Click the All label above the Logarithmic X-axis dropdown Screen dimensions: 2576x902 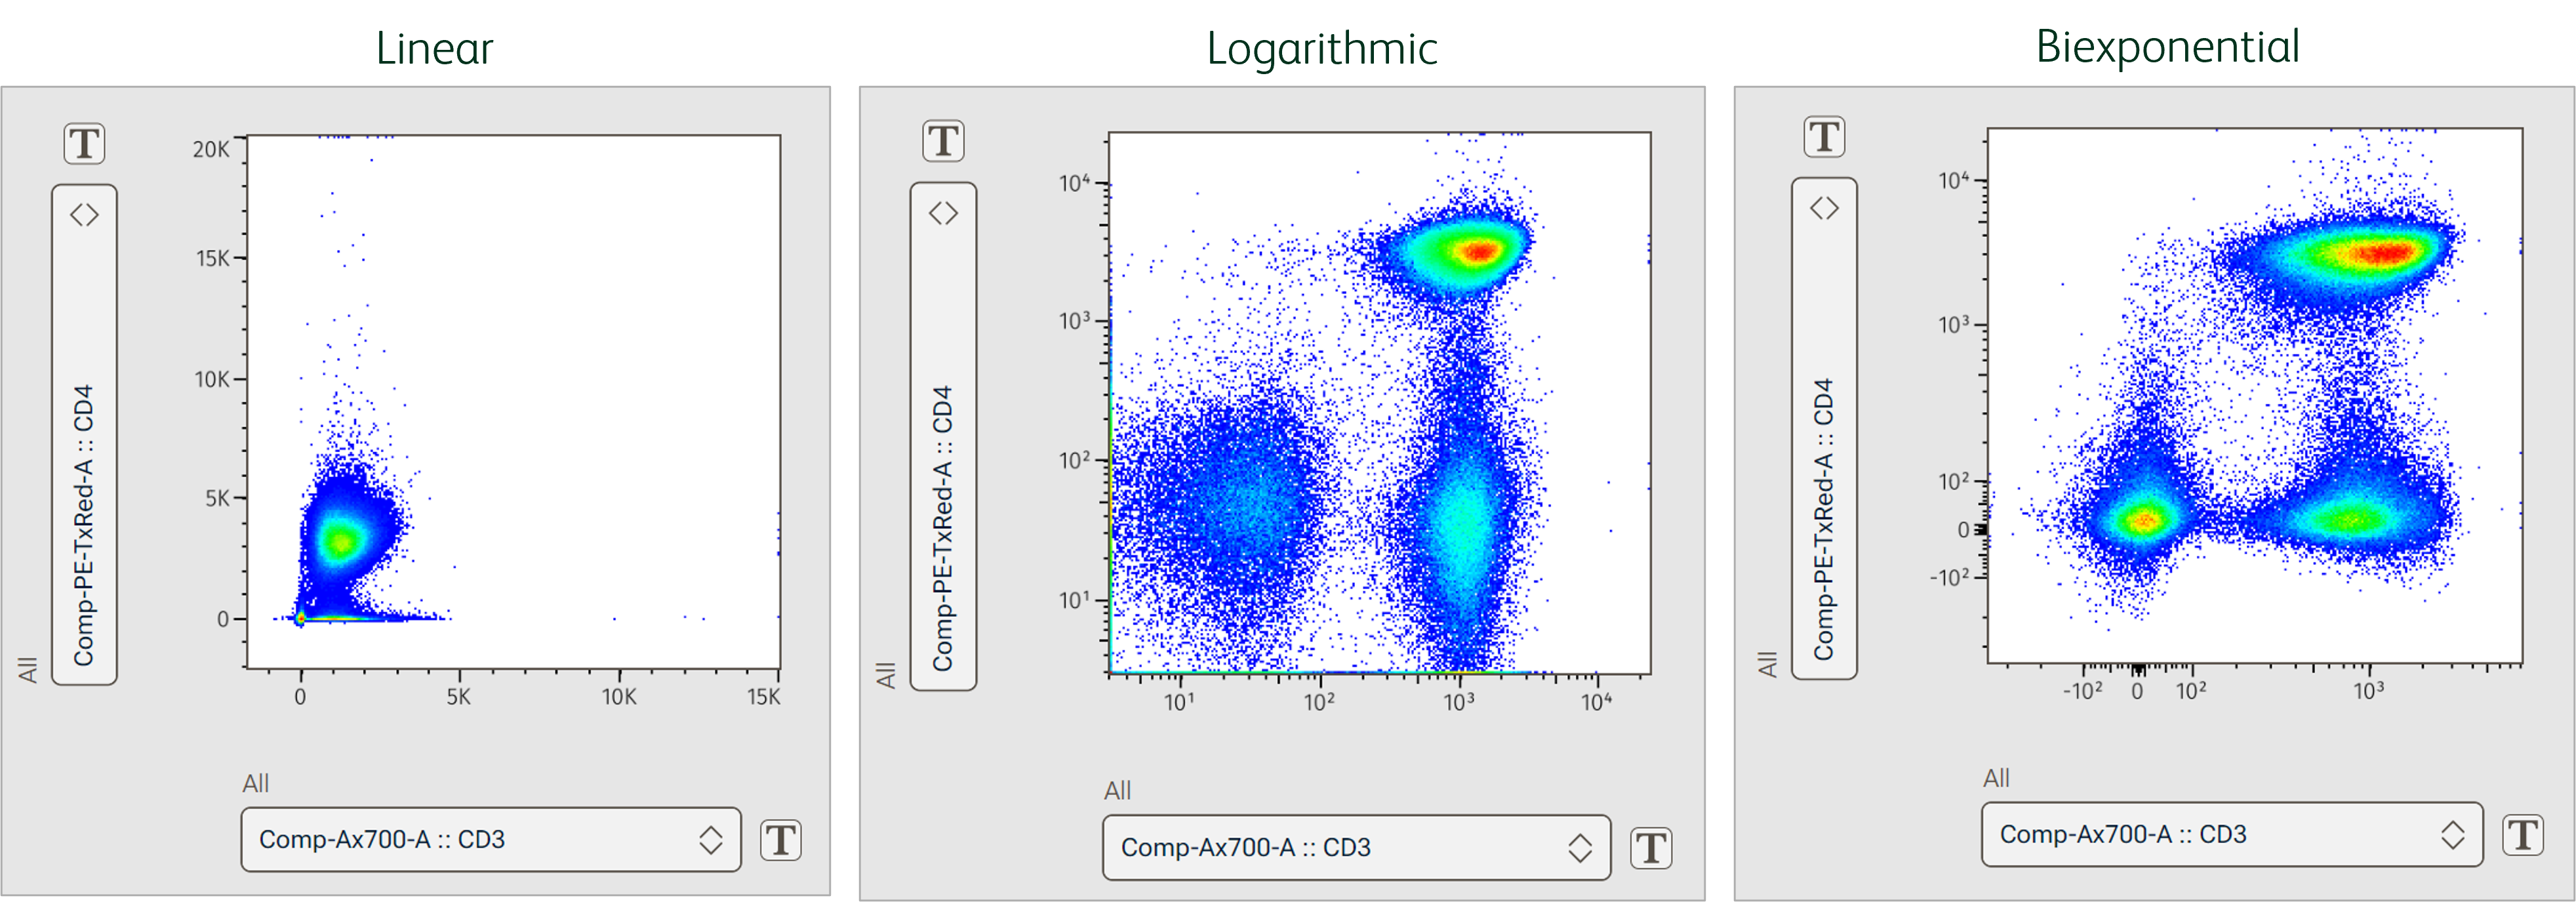[x=1117, y=791]
